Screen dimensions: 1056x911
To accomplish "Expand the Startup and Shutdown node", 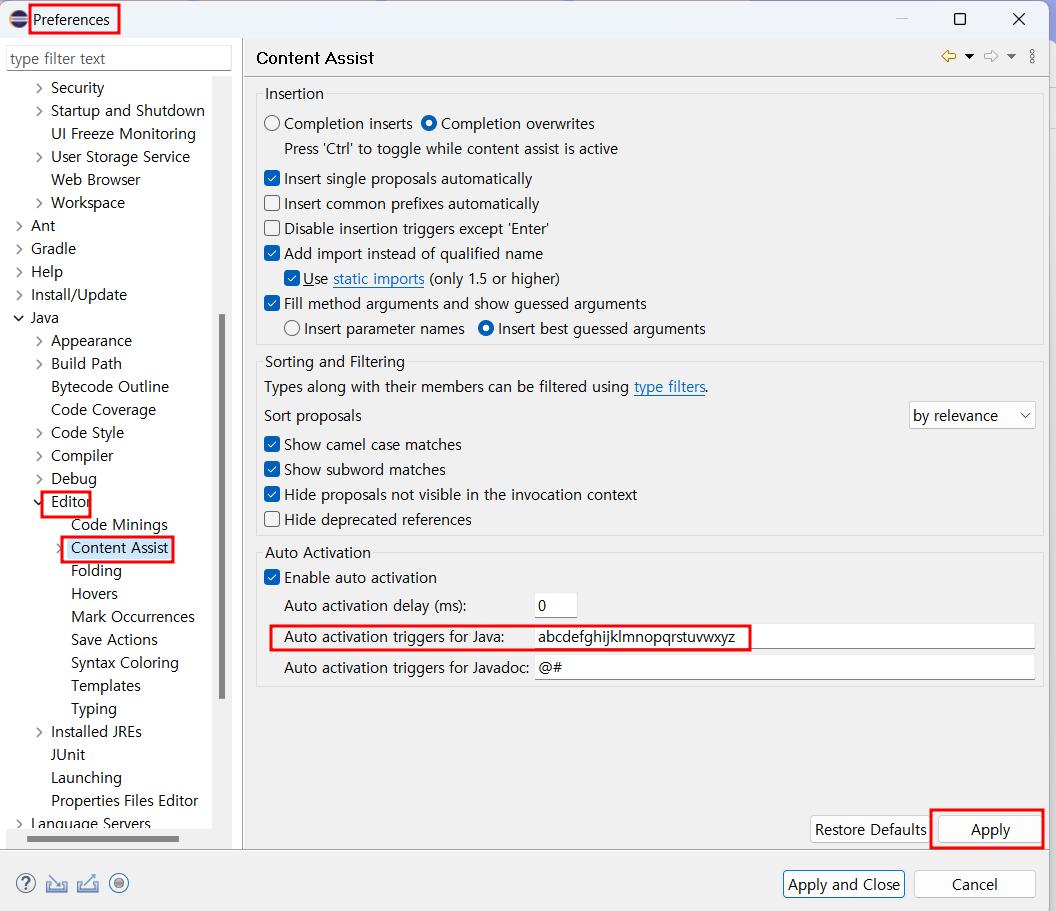I will pyautogui.click(x=39, y=111).
